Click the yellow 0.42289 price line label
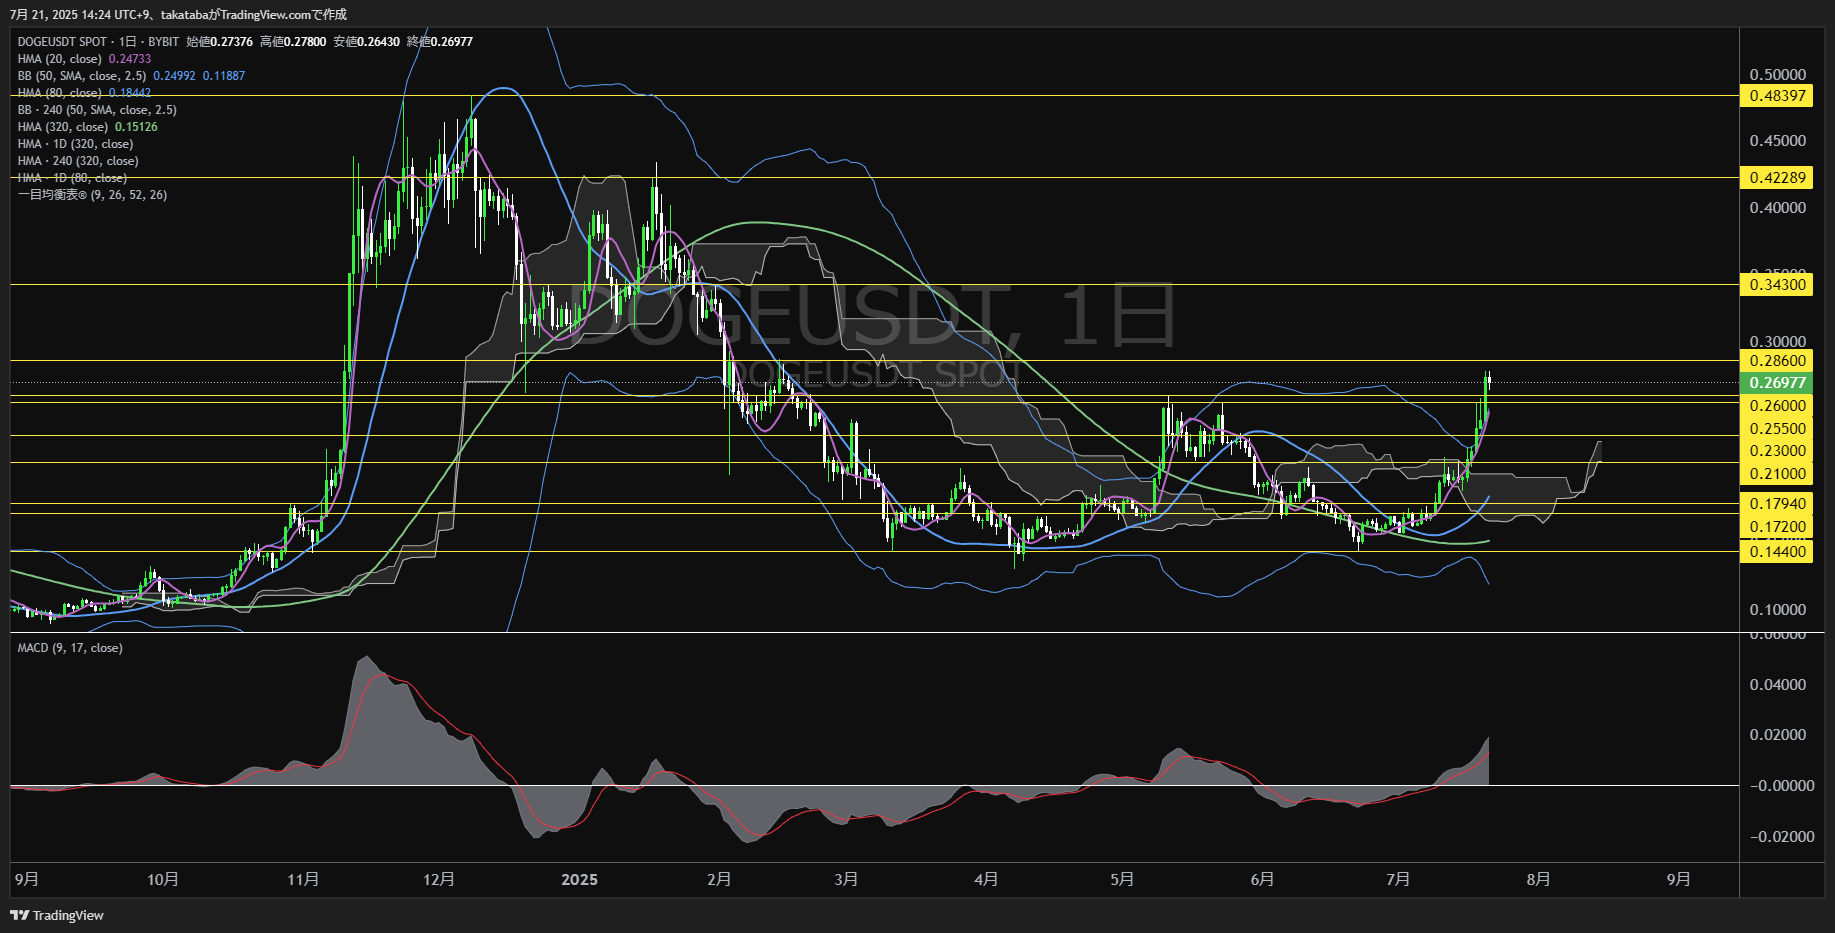The height and width of the screenshot is (933, 1835). (1777, 178)
